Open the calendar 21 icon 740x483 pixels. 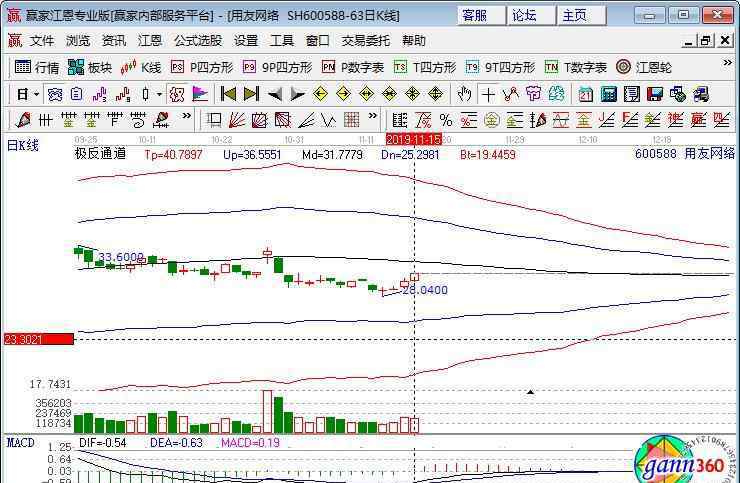[x=586, y=94]
